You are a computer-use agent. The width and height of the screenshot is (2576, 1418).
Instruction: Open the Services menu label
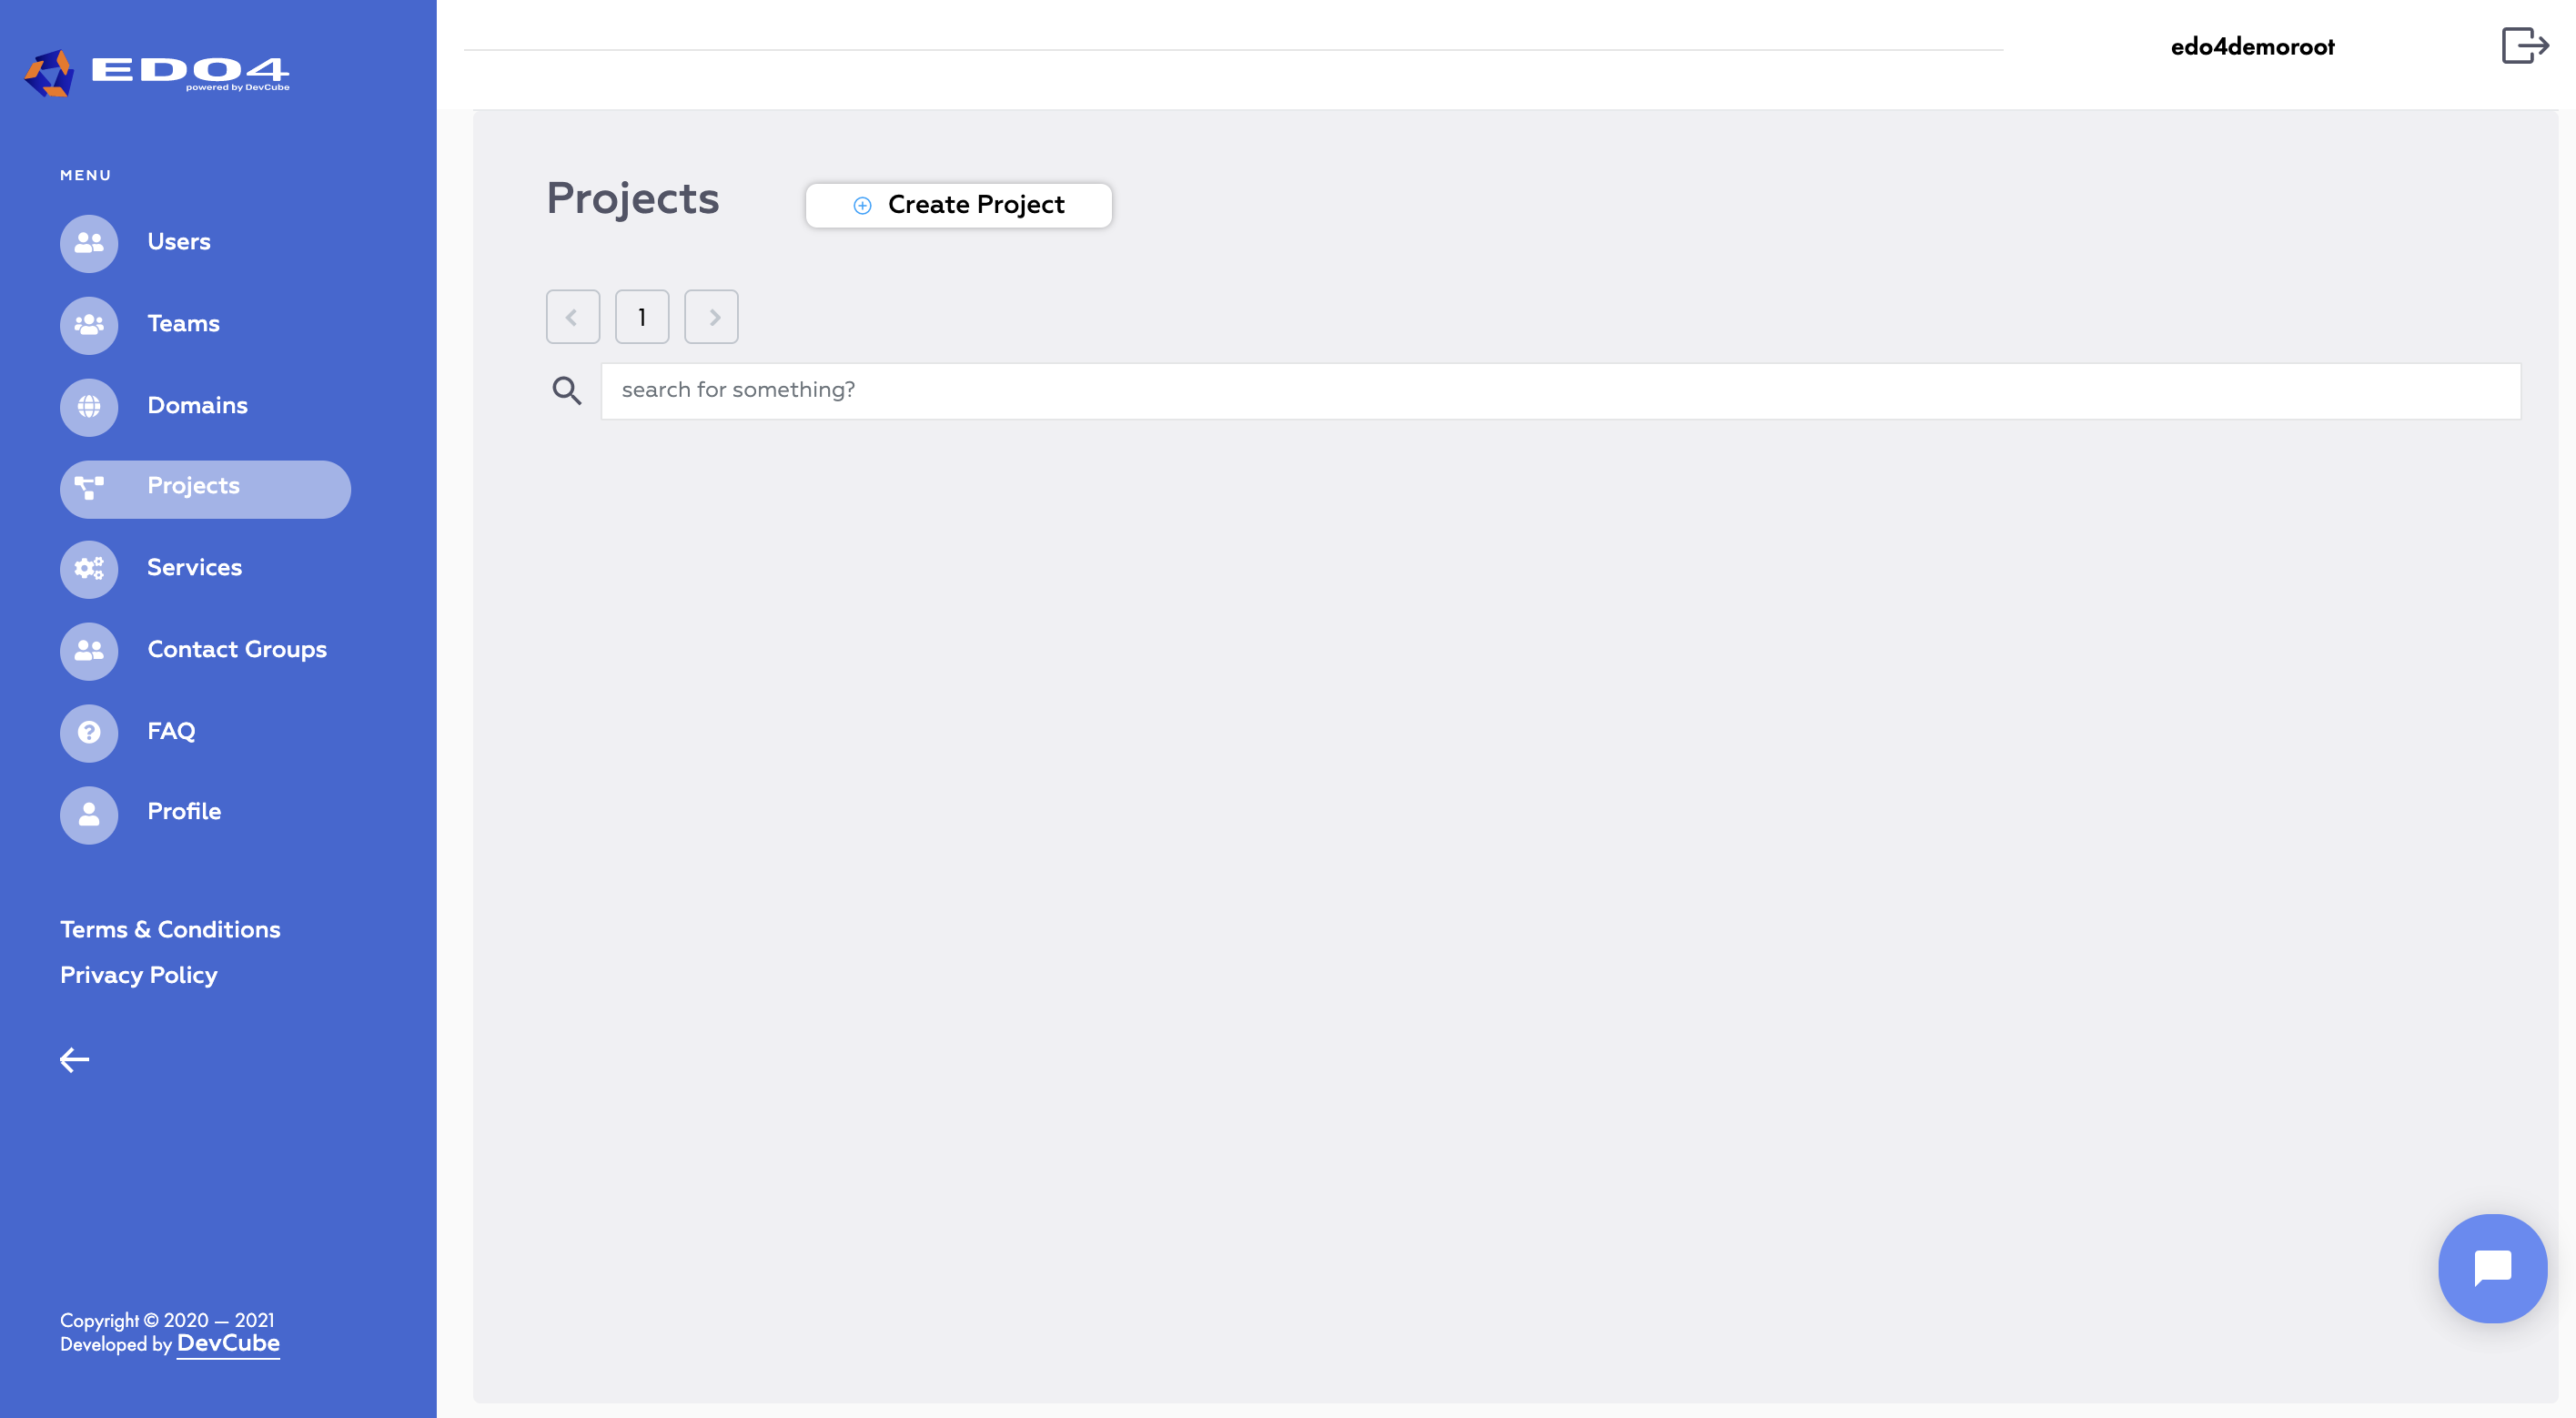(194, 568)
